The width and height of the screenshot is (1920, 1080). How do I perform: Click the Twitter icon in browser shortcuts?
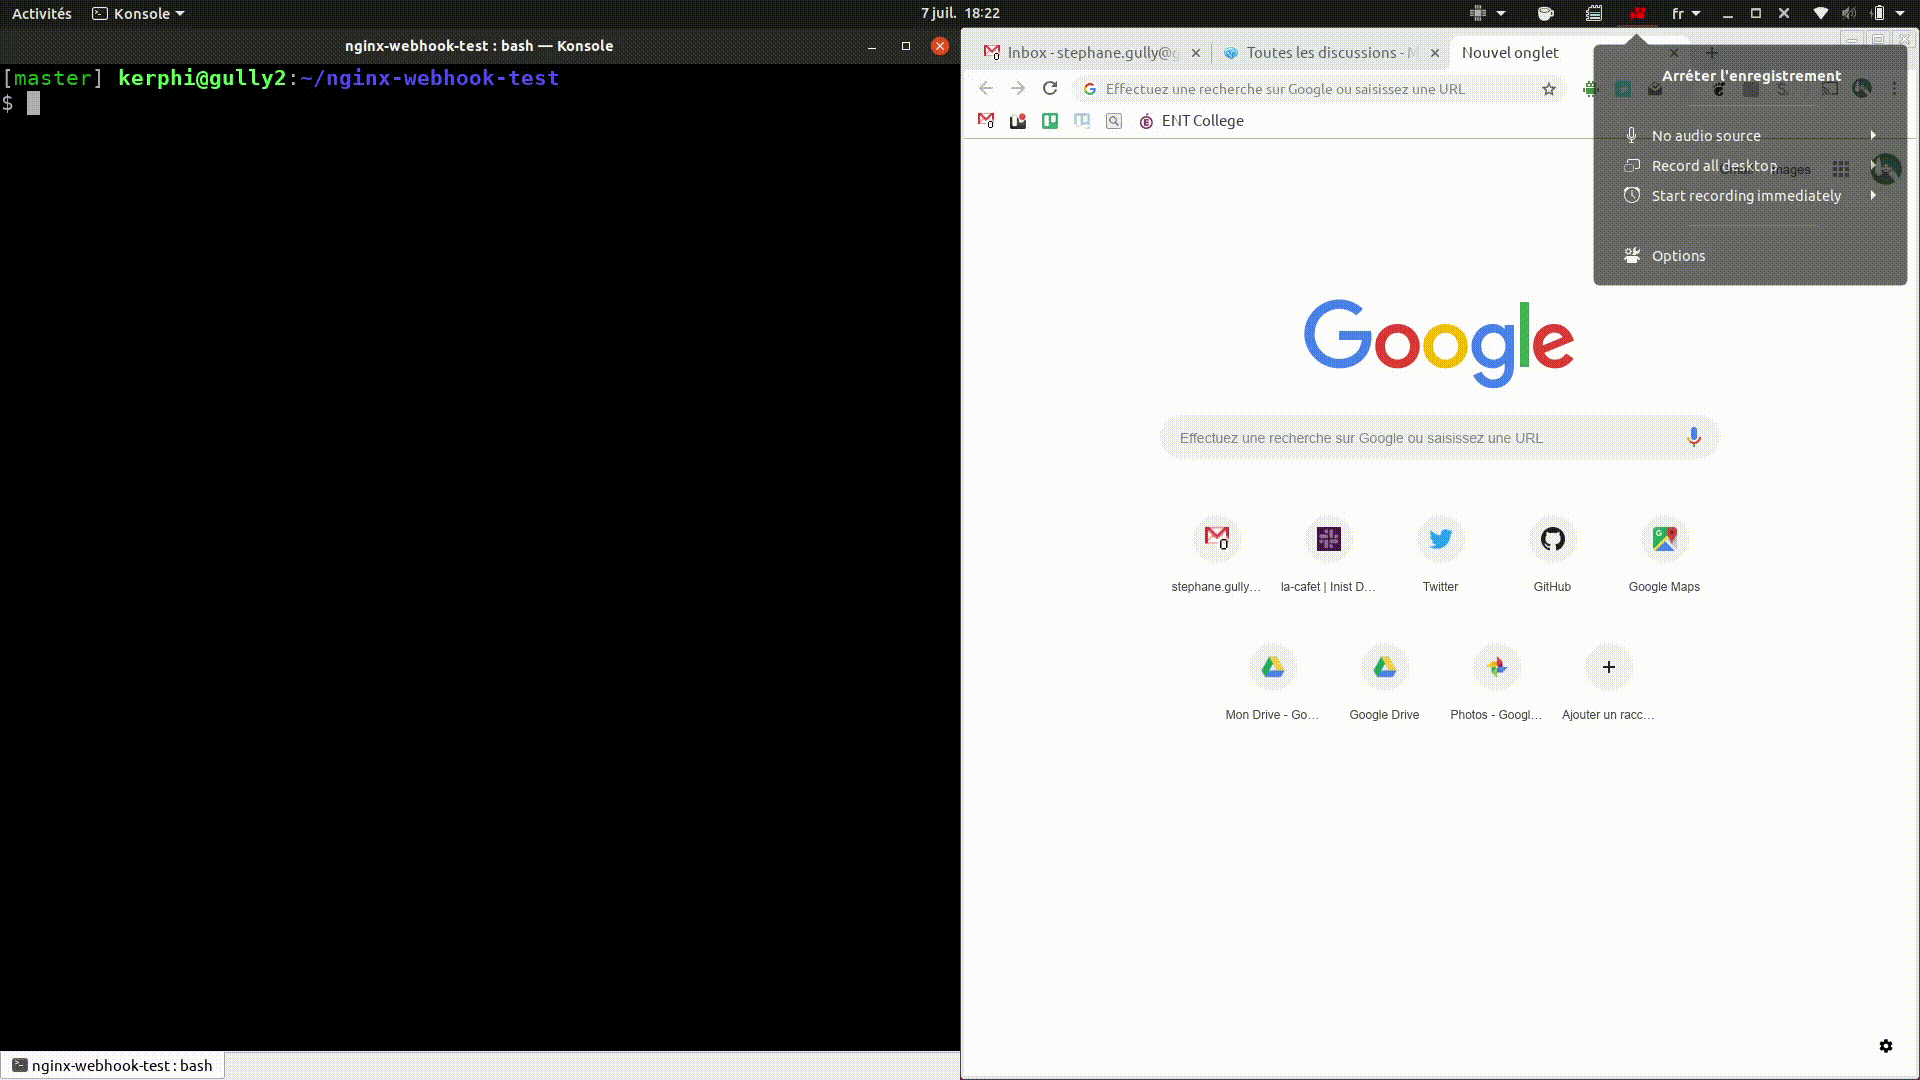[x=1440, y=538]
